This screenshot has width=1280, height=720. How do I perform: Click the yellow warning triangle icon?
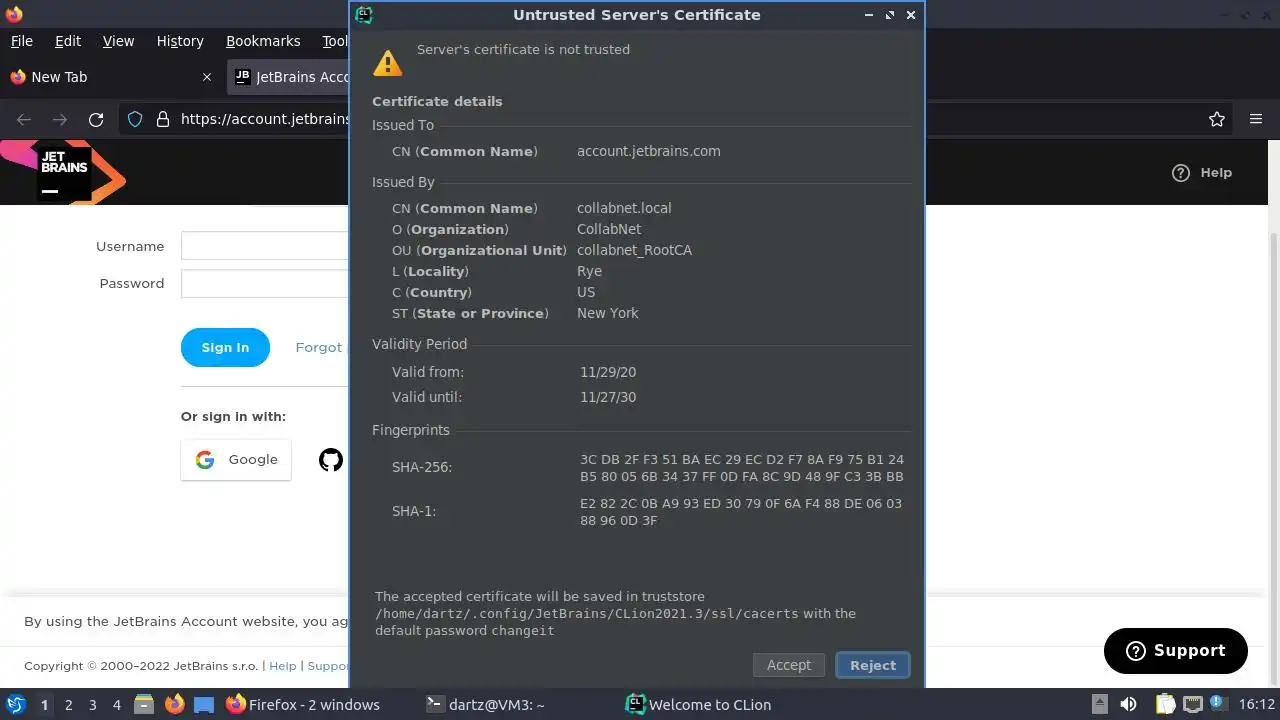(x=387, y=62)
